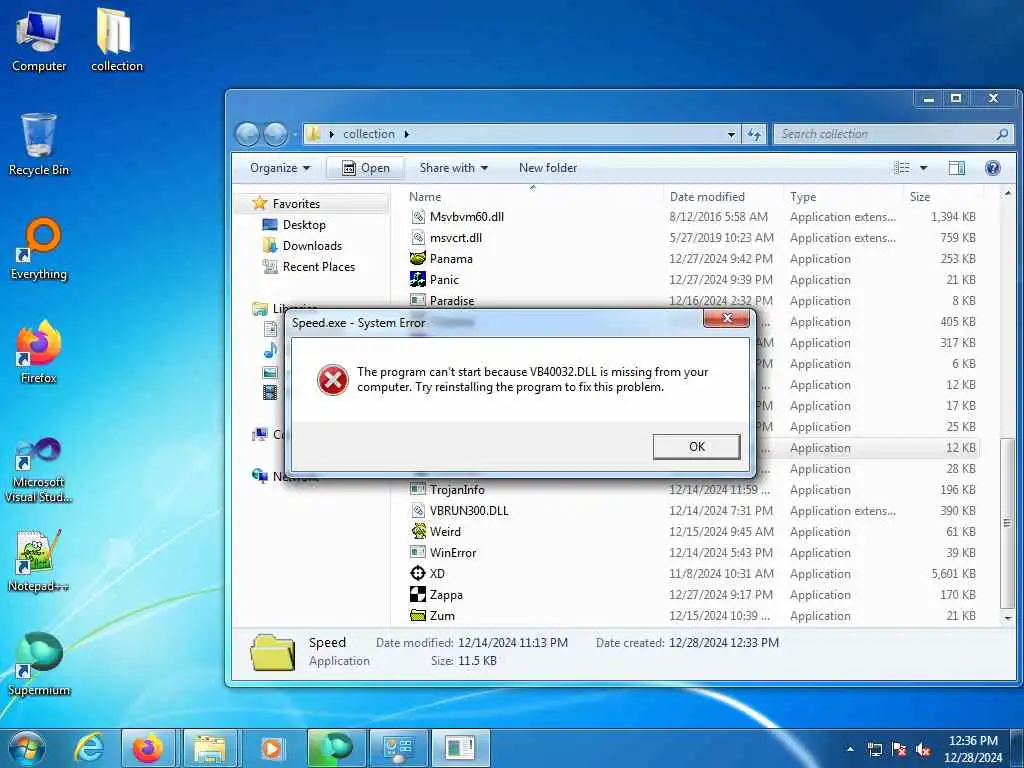Select the Supermium desktop shortcut
Image resolution: width=1024 pixels, height=768 pixels.
click(x=39, y=664)
